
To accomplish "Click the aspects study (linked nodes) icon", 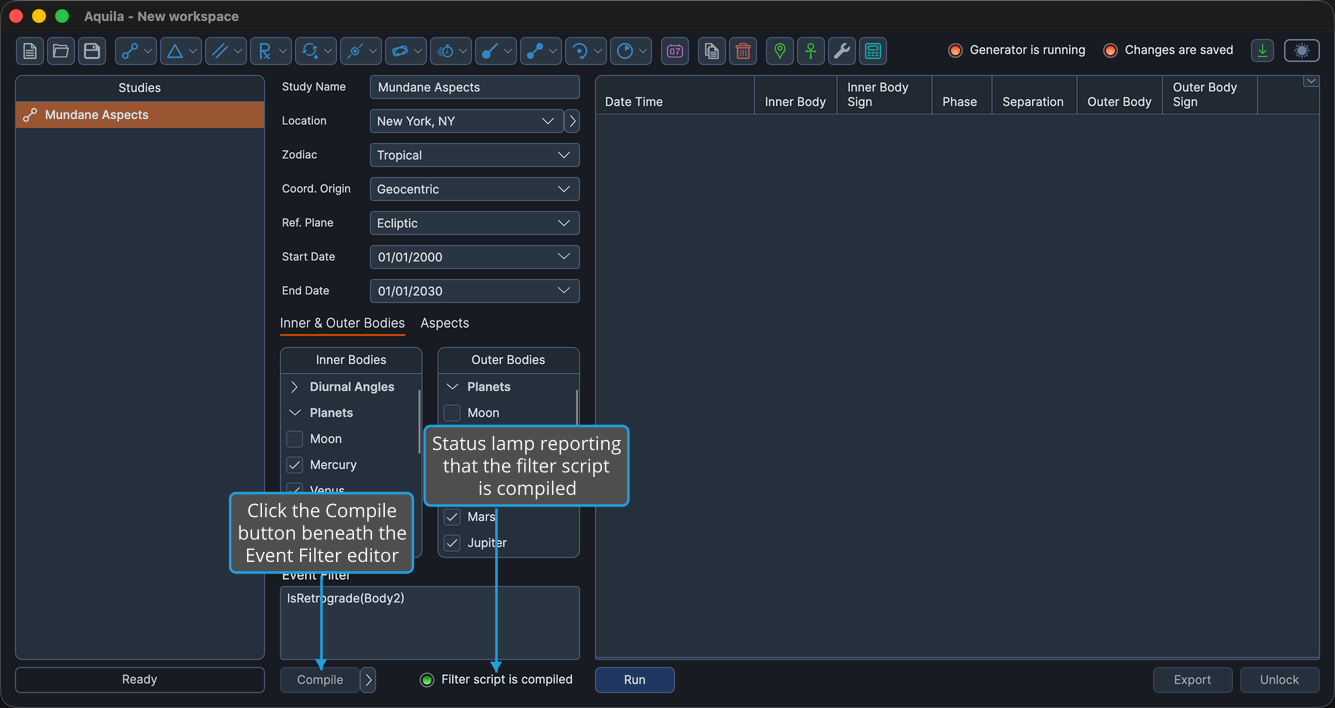I will tap(129, 51).
